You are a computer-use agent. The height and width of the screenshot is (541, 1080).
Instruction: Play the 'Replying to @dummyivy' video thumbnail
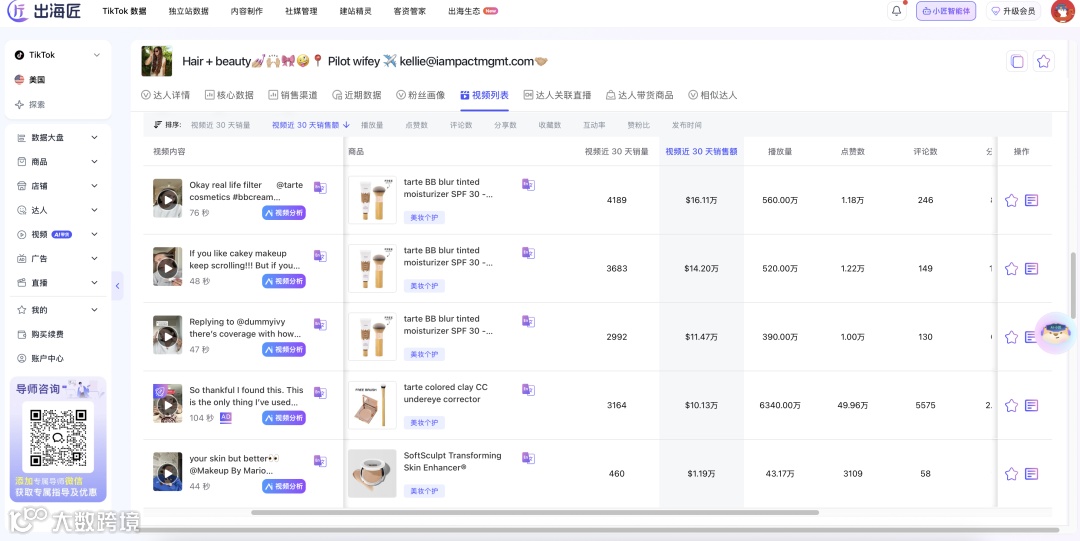click(x=167, y=336)
